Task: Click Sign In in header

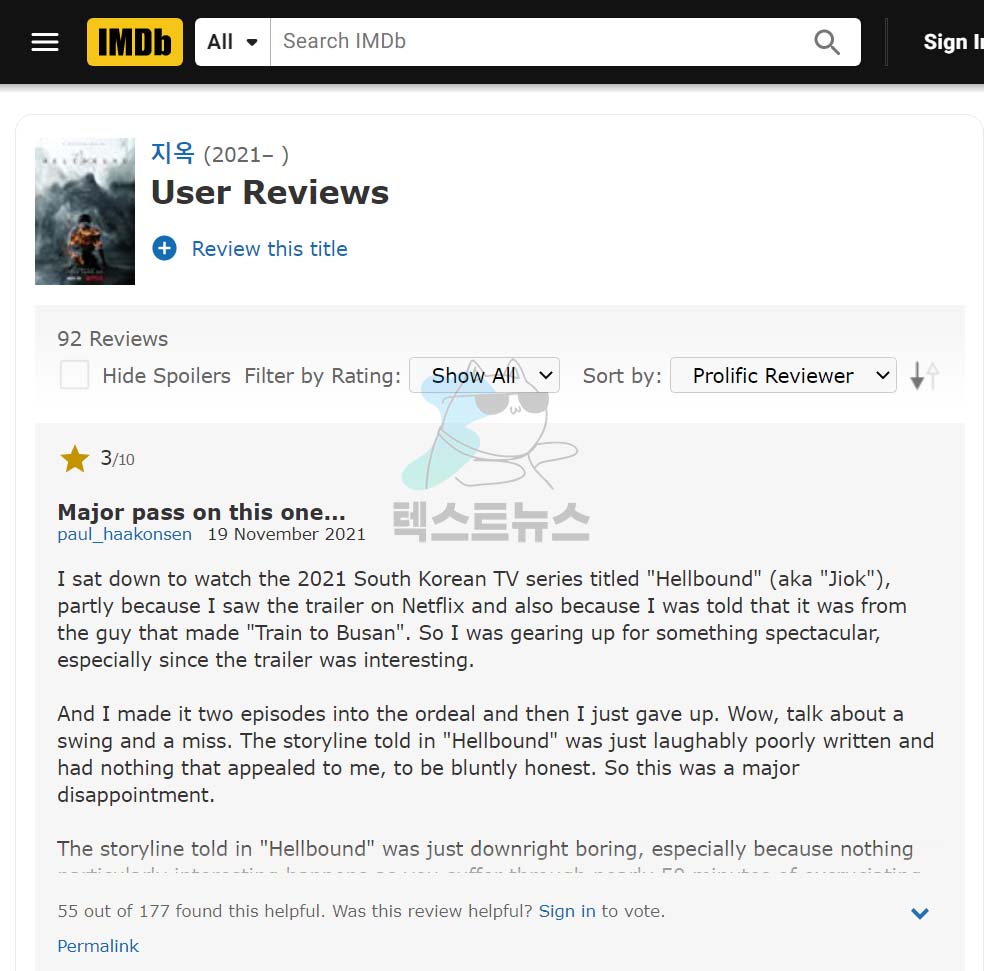Action: pos(953,42)
